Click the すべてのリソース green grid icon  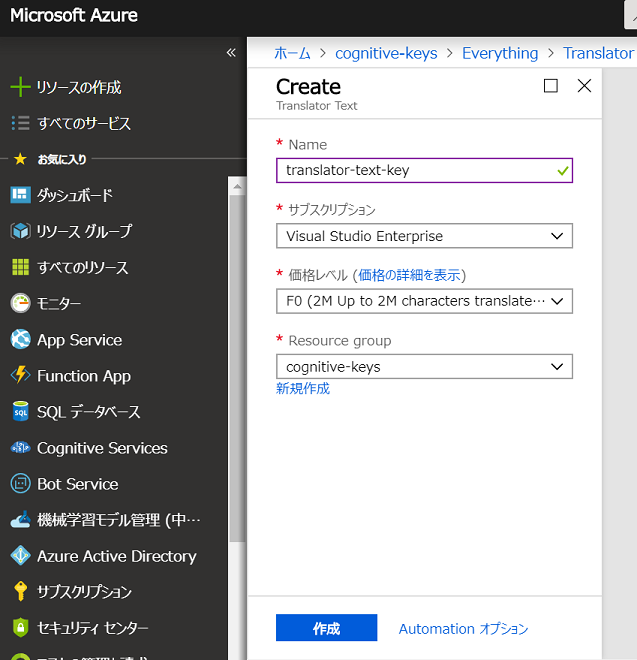point(20,267)
